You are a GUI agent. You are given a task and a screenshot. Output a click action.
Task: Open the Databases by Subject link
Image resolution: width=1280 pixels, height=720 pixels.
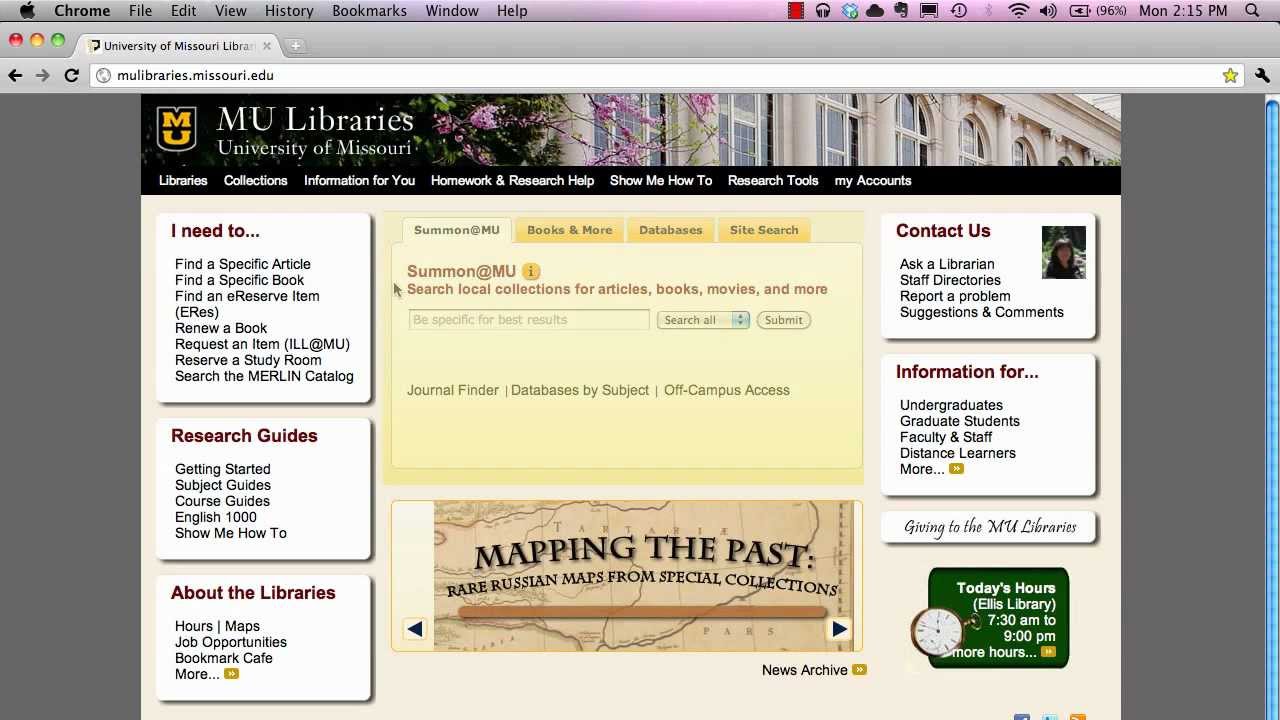pyautogui.click(x=580, y=390)
